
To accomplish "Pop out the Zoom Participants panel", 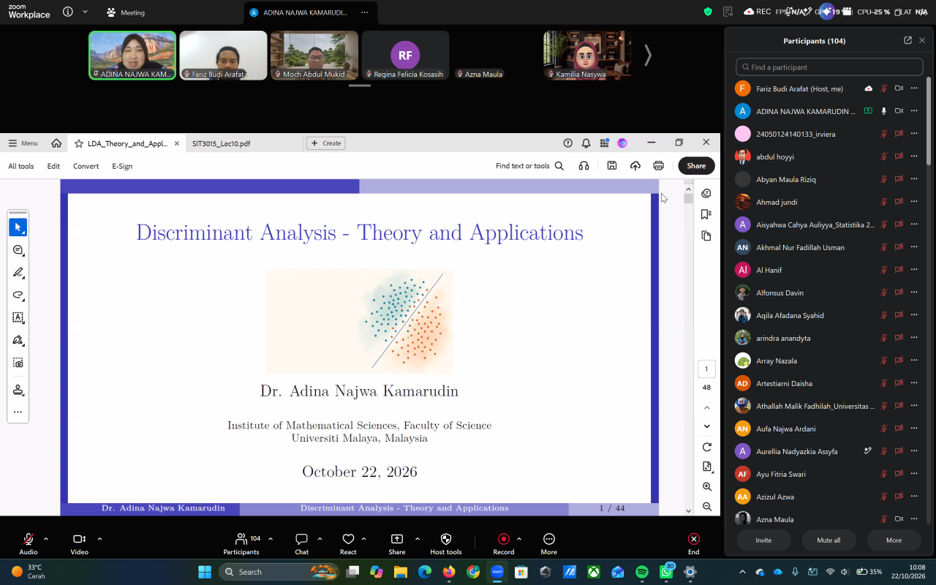I will pos(907,41).
